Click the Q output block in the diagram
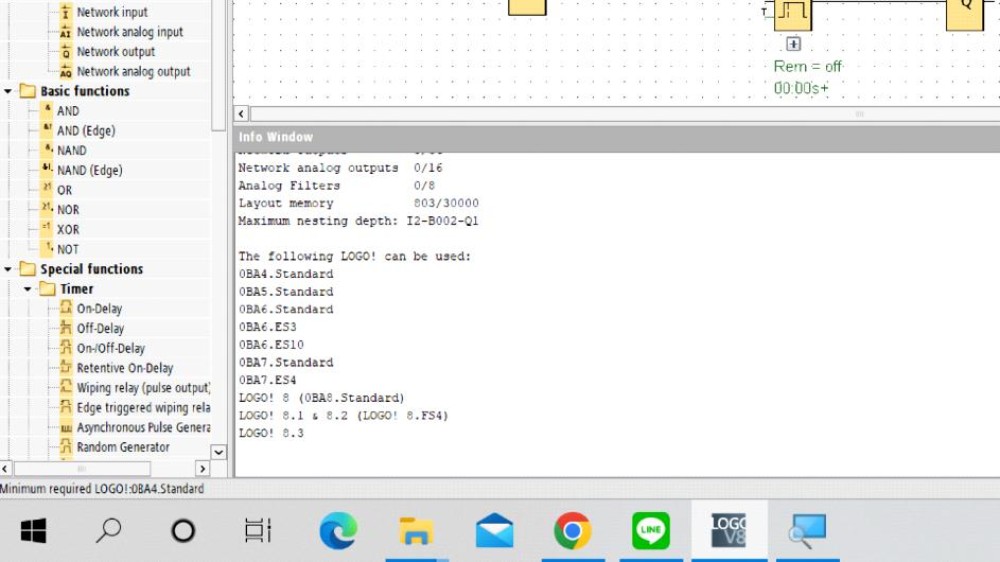This screenshot has width=1000, height=562. 964,15
